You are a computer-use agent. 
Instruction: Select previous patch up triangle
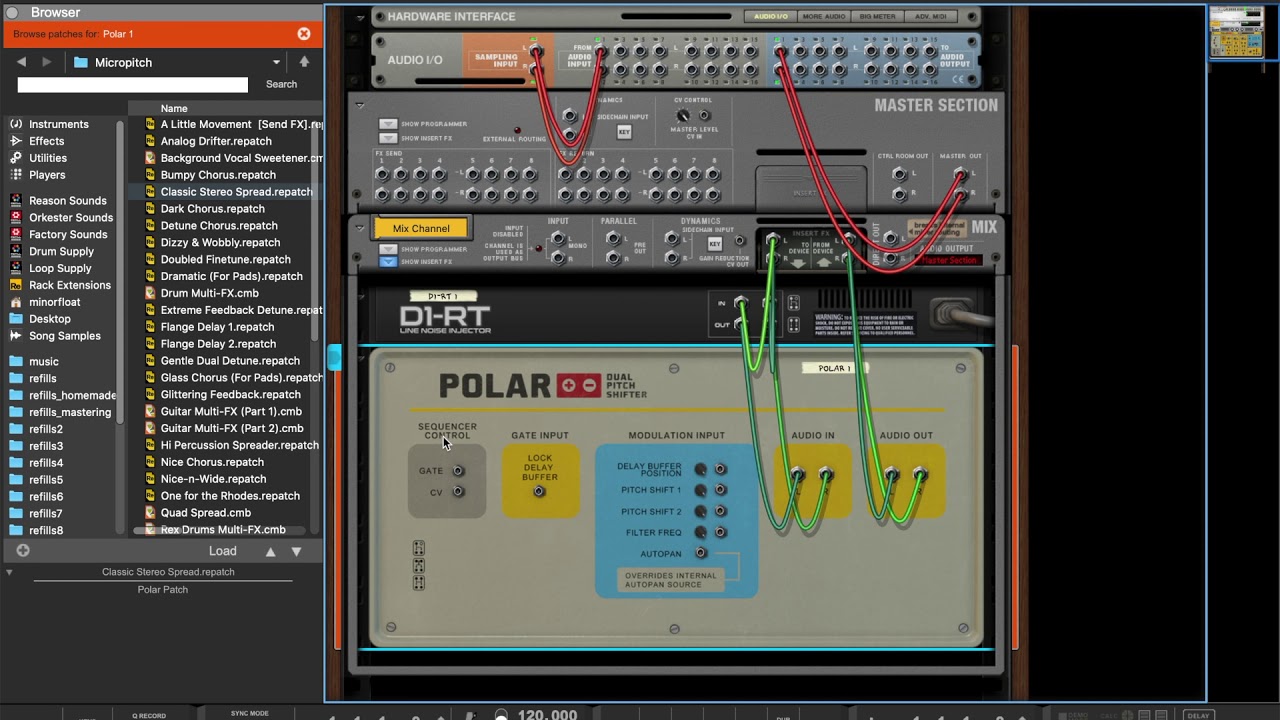coord(270,551)
